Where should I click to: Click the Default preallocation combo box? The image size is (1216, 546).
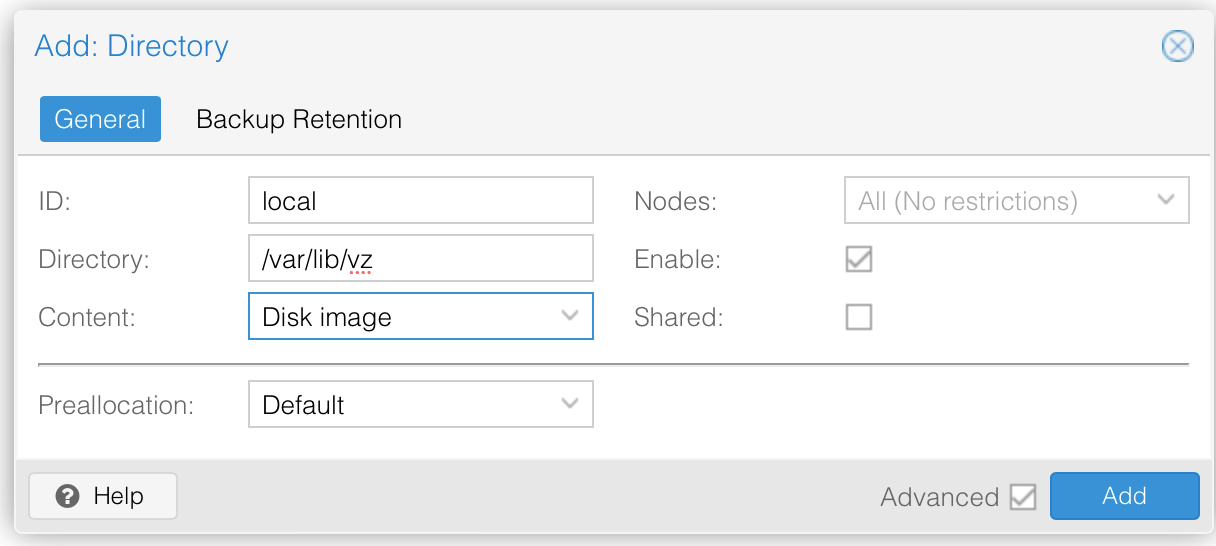421,404
